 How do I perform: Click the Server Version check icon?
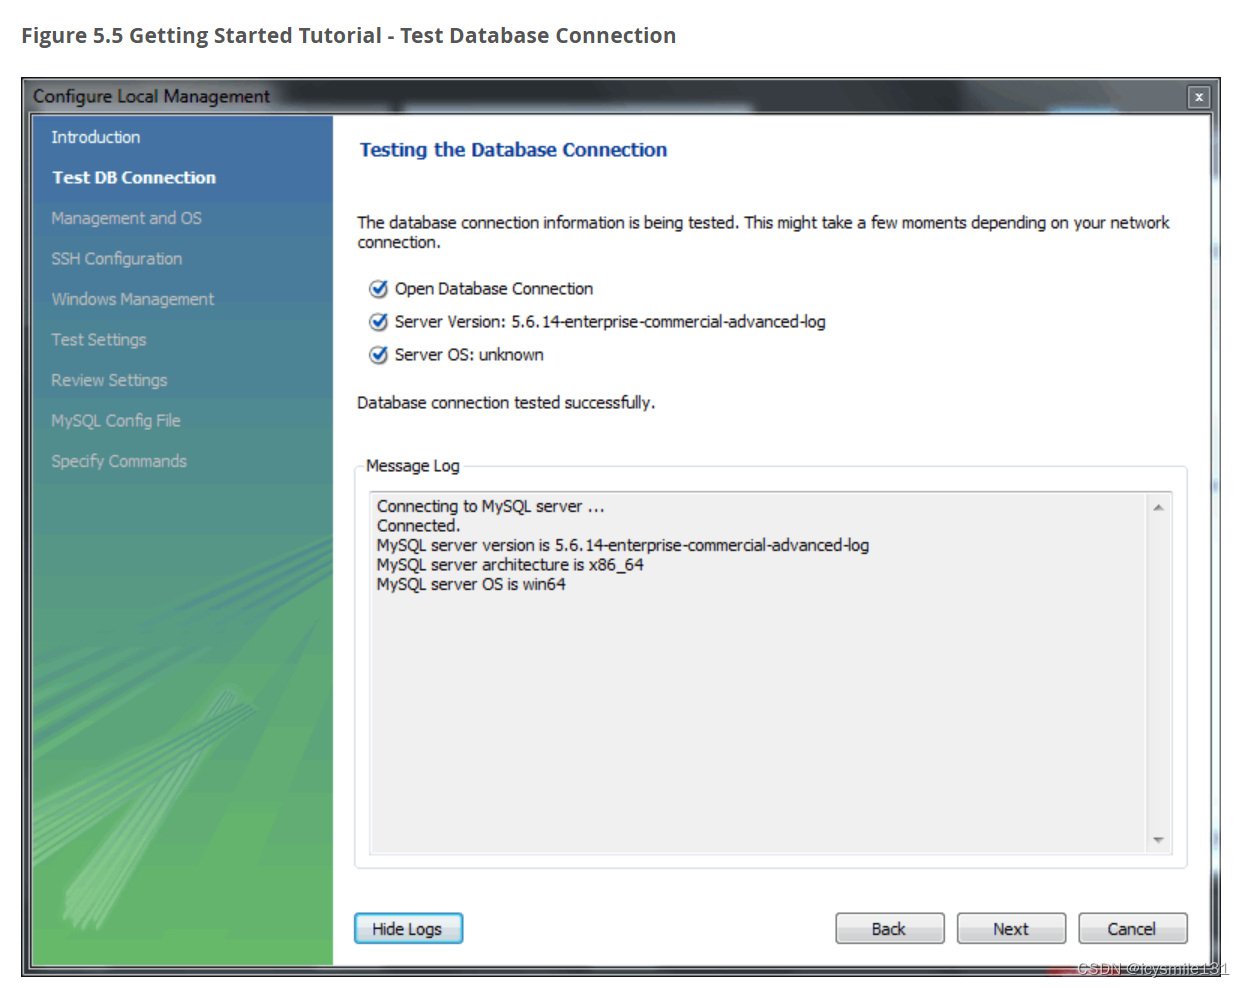[379, 322]
